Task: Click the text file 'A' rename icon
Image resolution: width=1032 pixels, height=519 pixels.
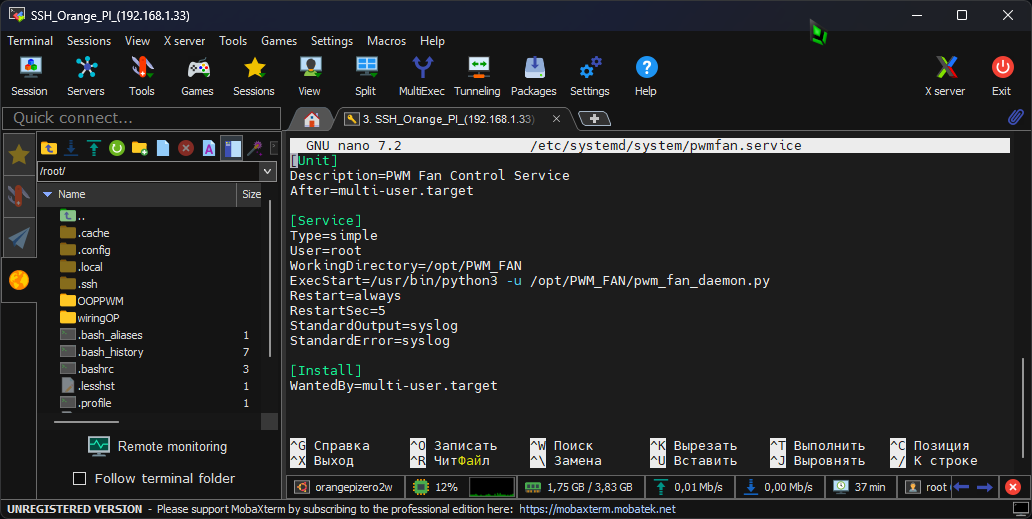Action: click(209, 149)
